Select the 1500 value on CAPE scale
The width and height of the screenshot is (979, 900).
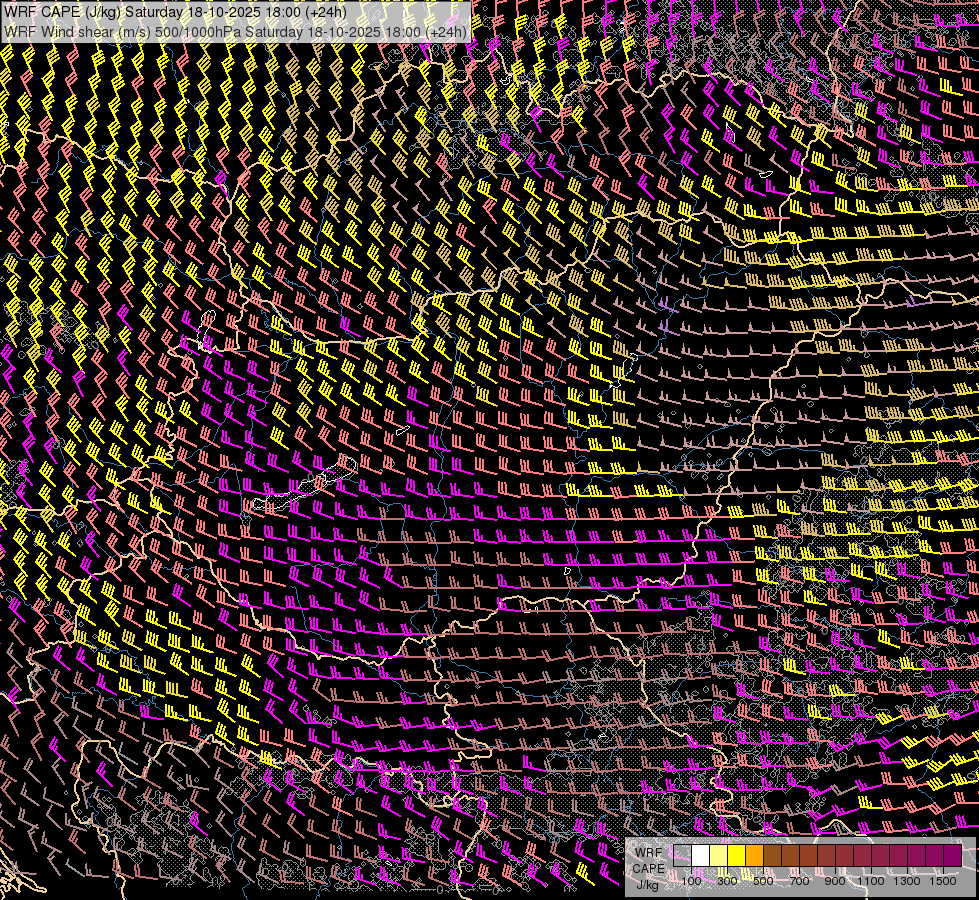943,881
